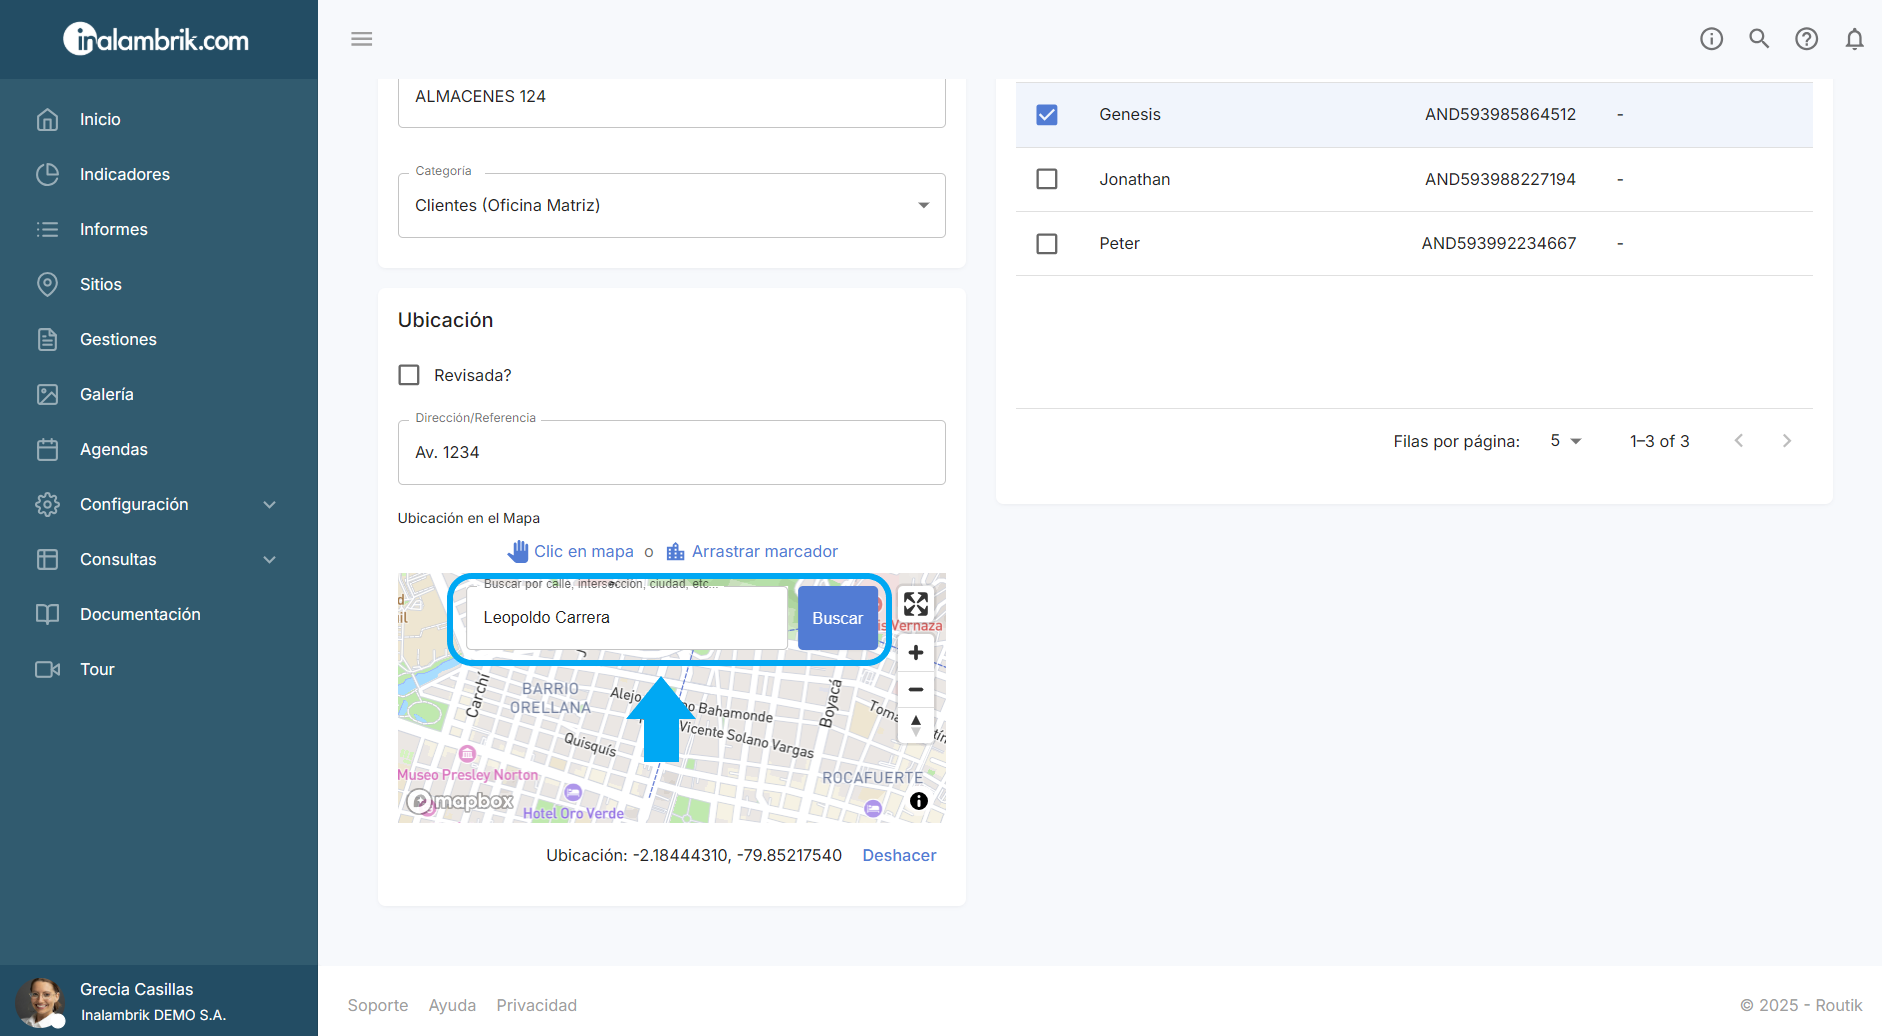Reset map bearing compass icon
This screenshot has height=1036, width=1882.
(x=916, y=725)
